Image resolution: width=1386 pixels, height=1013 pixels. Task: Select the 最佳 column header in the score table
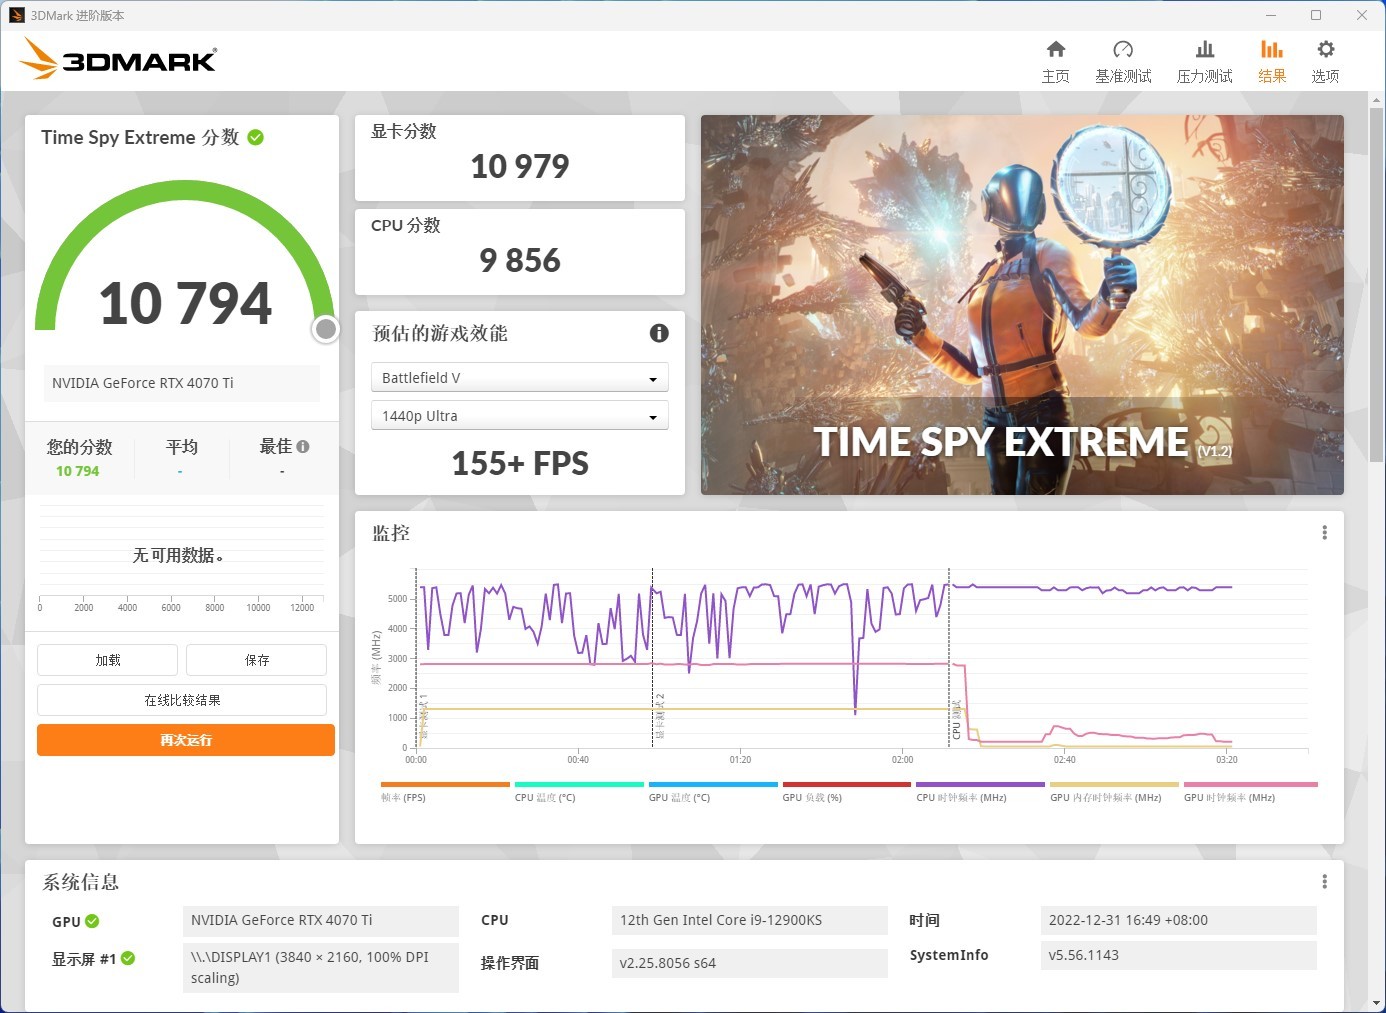(277, 446)
